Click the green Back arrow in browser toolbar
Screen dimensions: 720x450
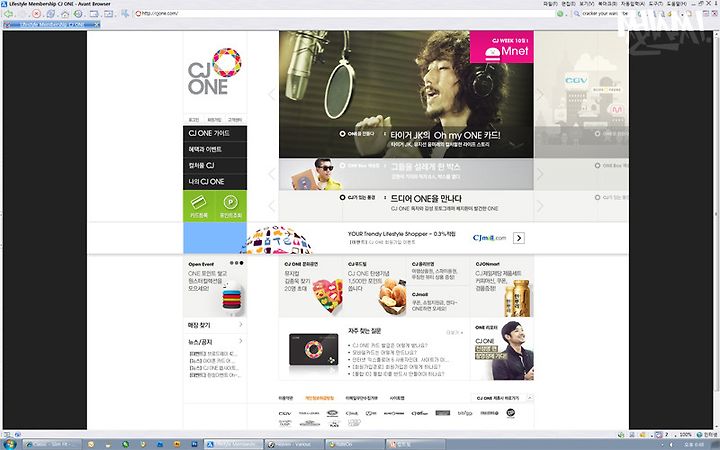(8, 14)
